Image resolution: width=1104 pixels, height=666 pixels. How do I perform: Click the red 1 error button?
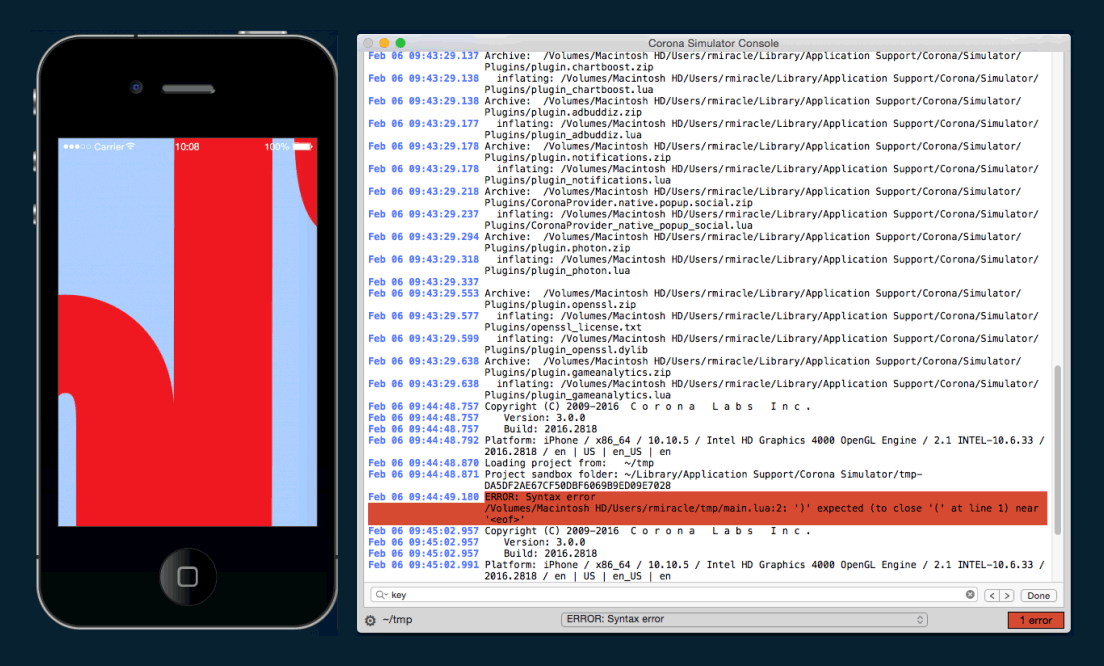pos(1035,620)
